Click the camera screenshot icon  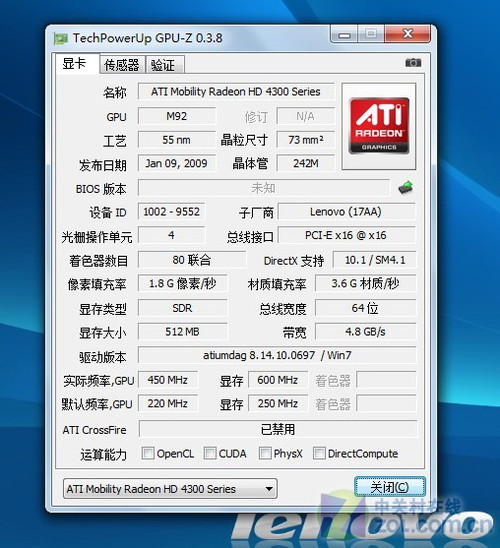[413, 63]
